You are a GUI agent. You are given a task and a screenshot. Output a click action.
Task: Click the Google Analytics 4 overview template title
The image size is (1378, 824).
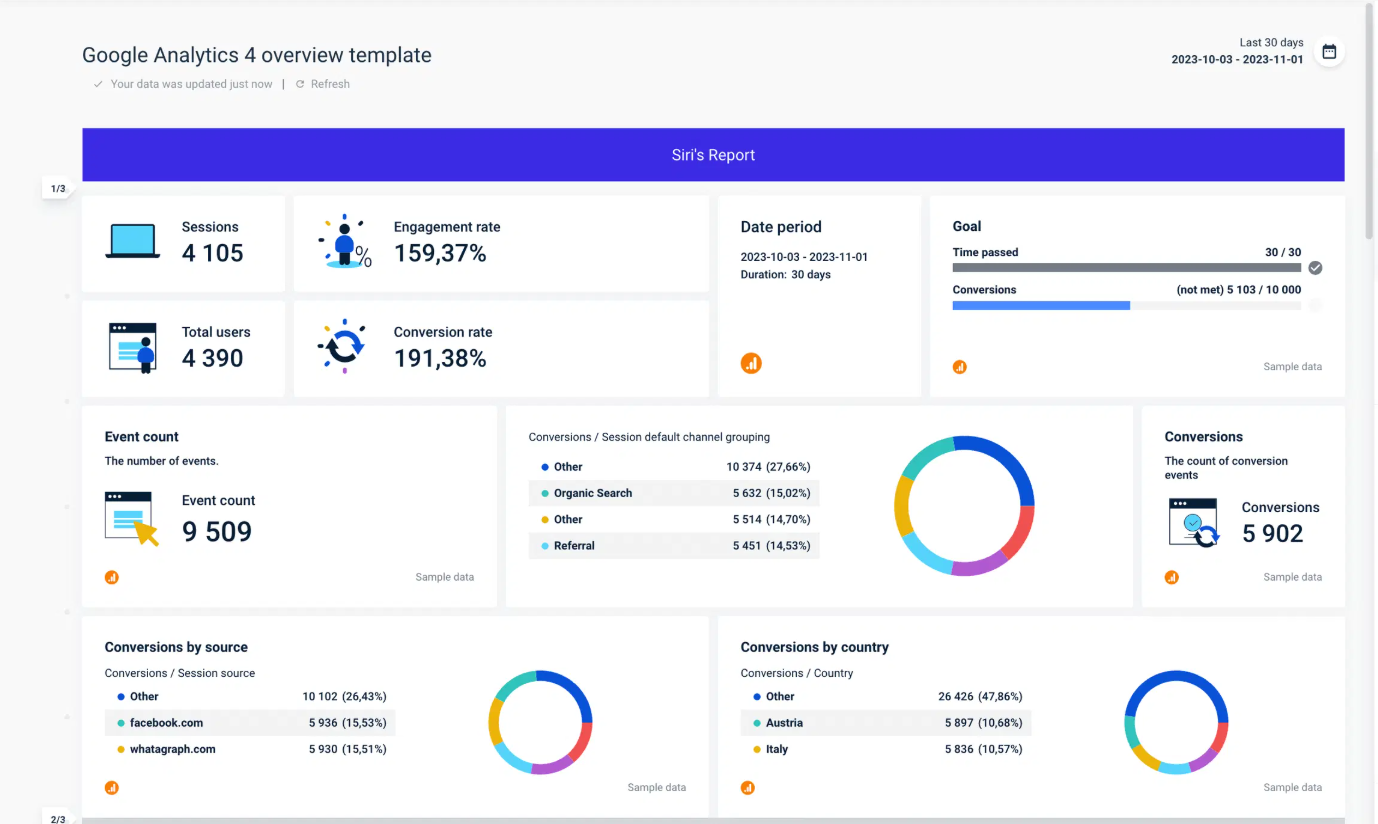(x=257, y=55)
